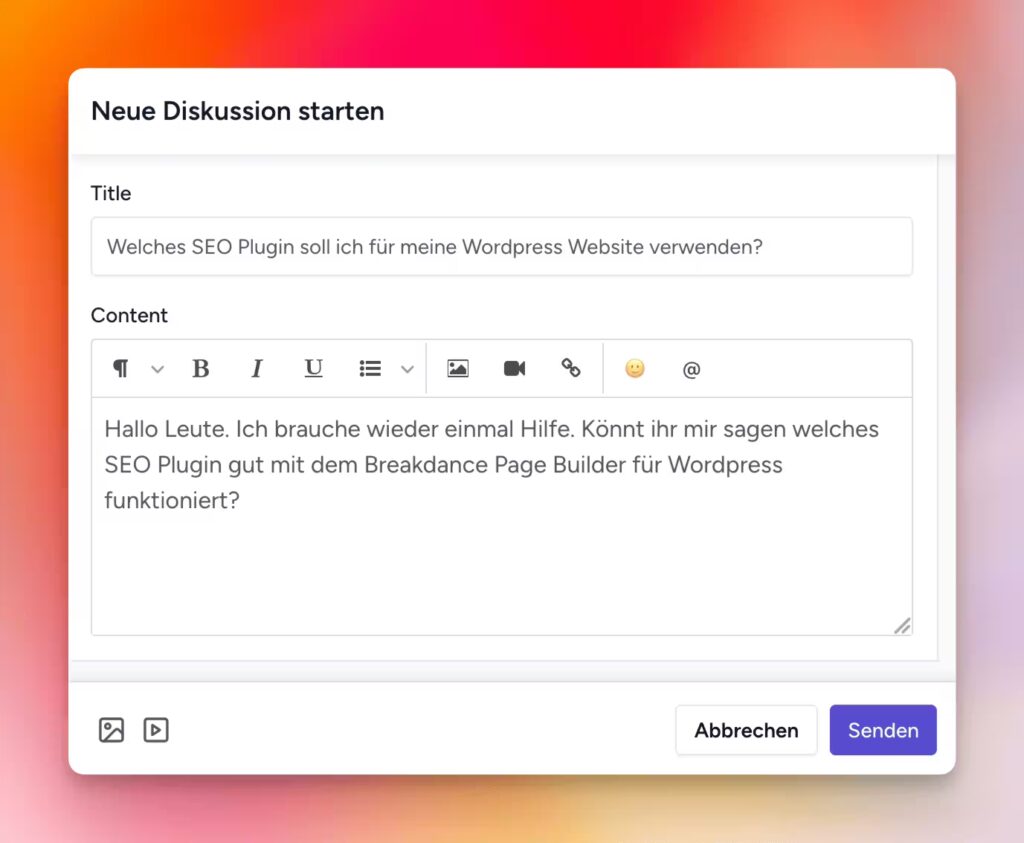Expand the list type dropdown arrow
The height and width of the screenshot is (843, 1024).
[x=408, y=370]
